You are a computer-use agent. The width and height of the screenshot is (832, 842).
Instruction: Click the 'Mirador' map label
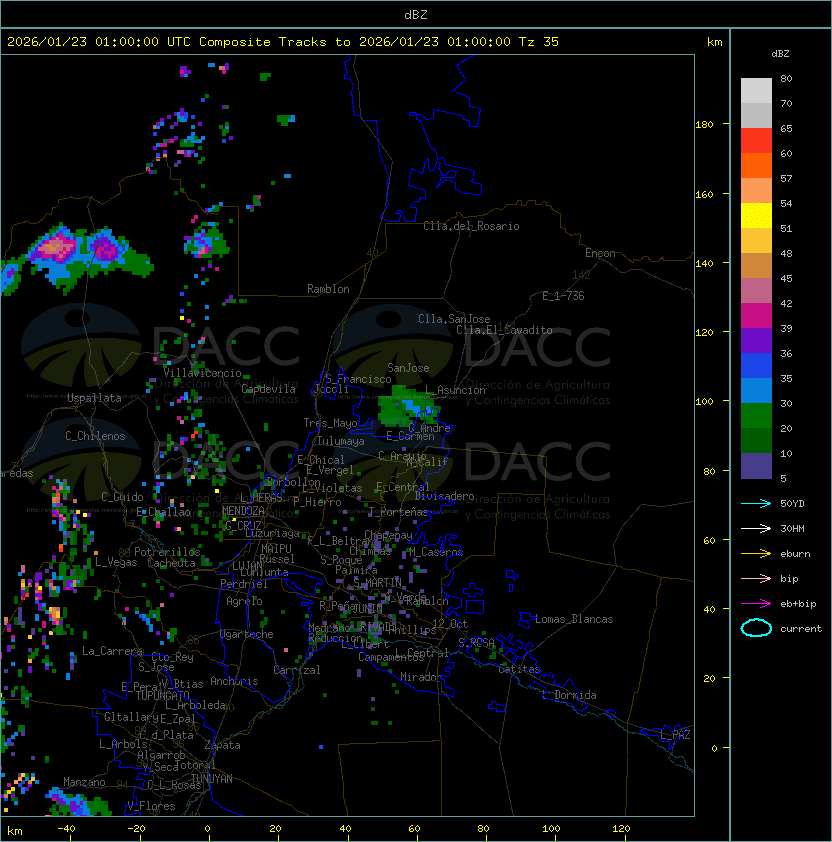pos(422,677)
